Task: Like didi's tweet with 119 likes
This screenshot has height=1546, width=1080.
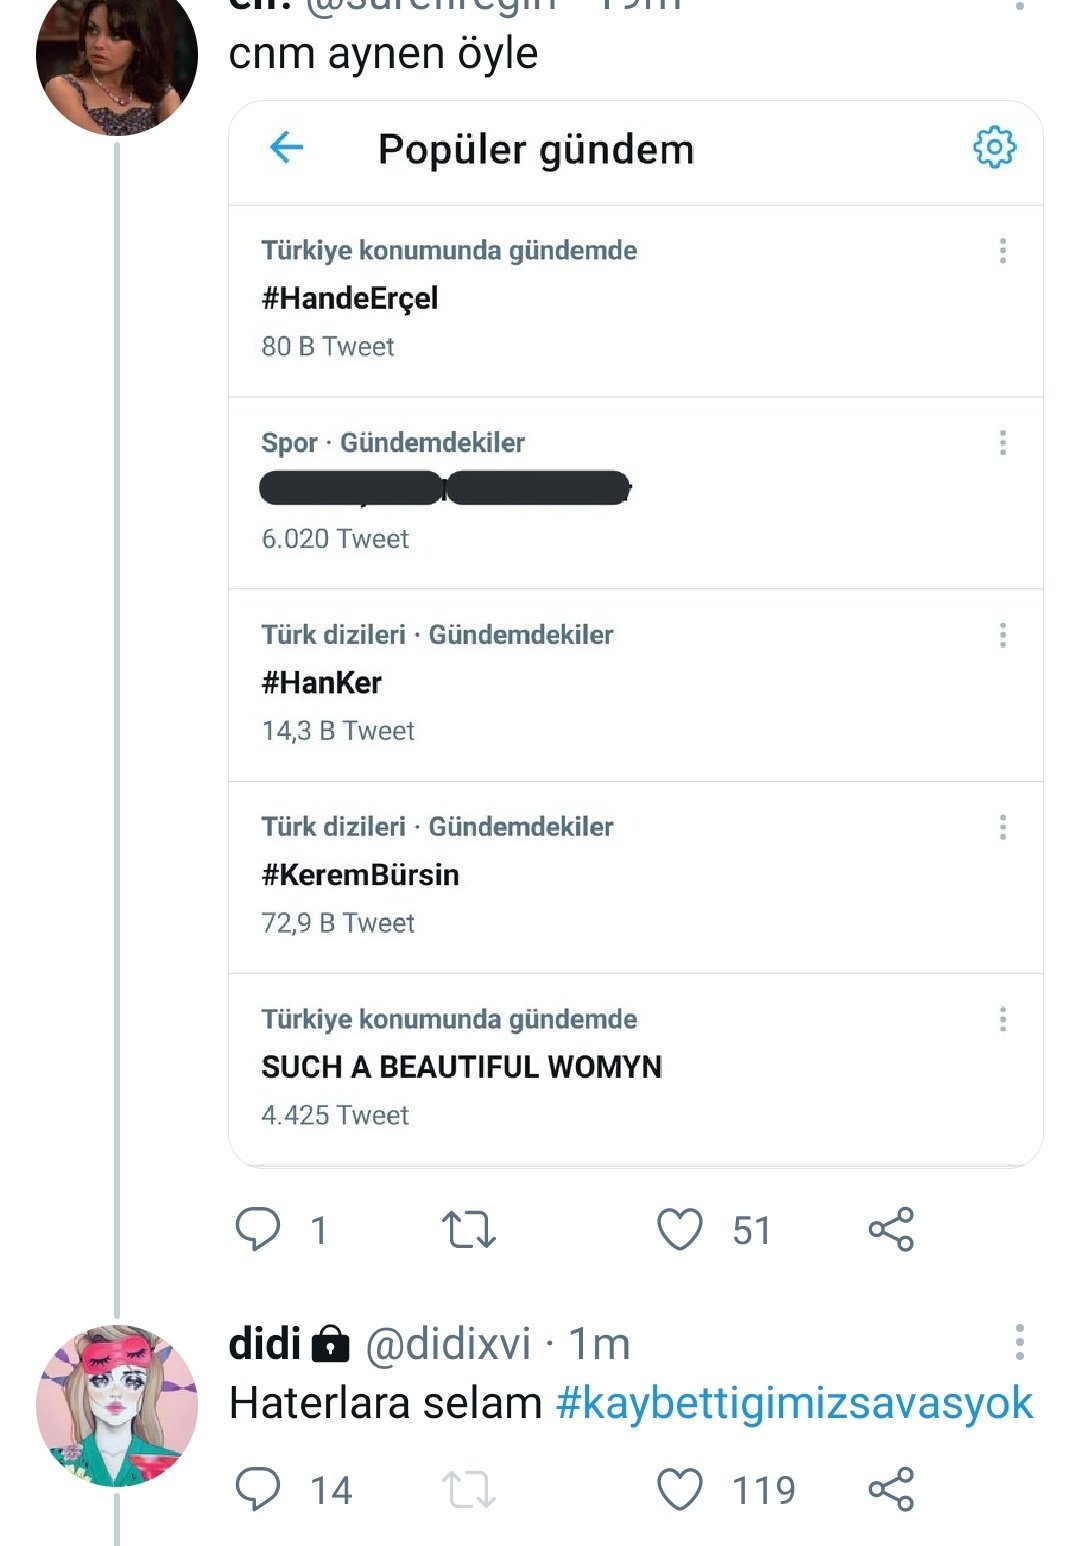Action: (680, 1490)
